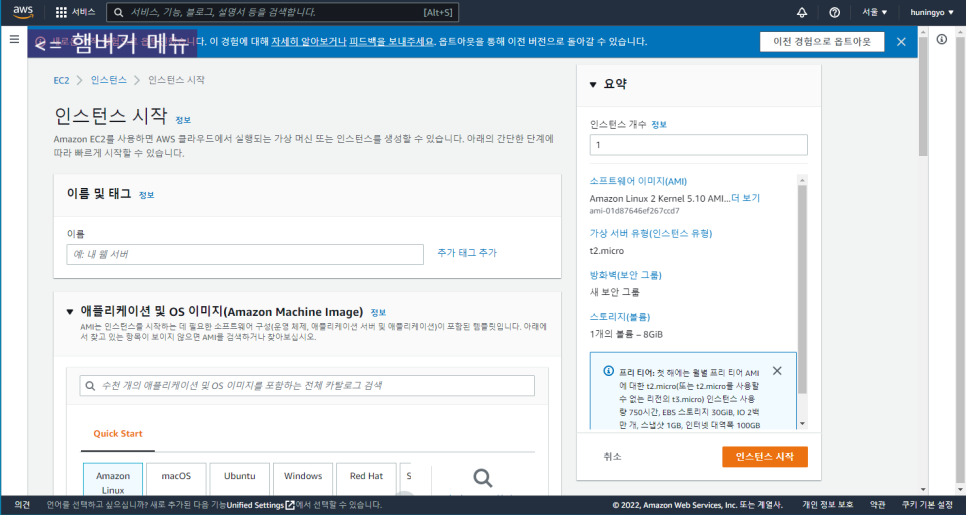The height and width of the screenshot is (515, 966).
Task: Choose the Windows AMI tile
Action: [303, 480]
